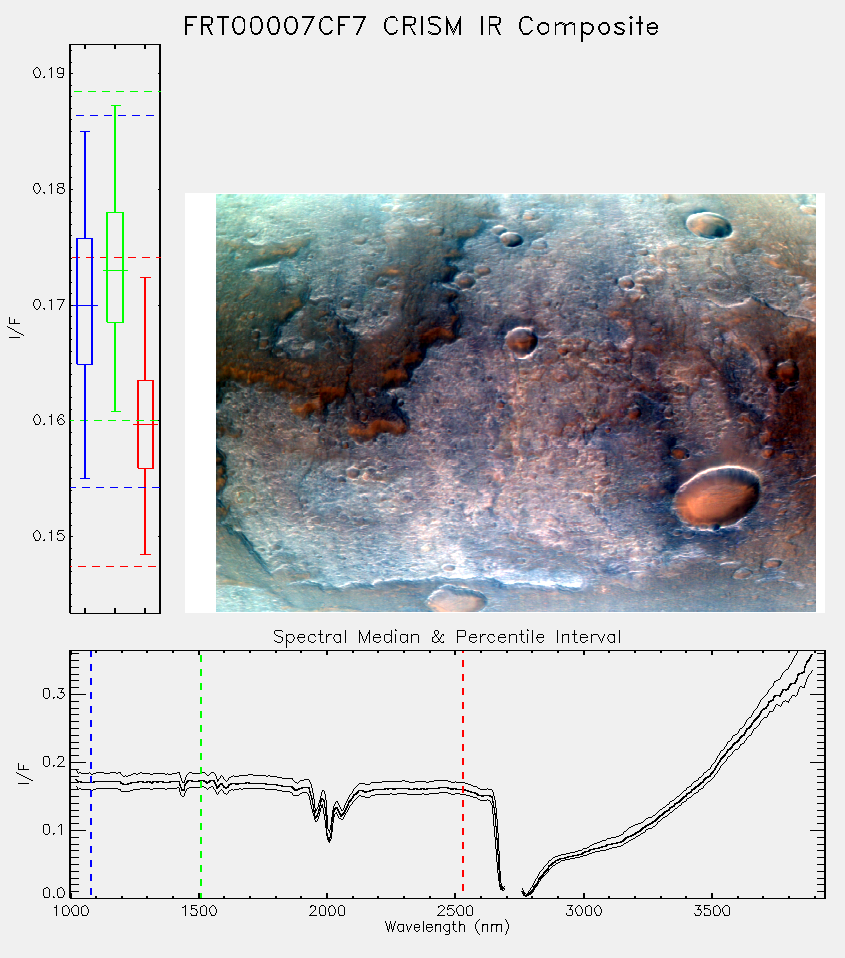Click the Wavelength (nm) axis label

pyautogui.click(x=447, y=927)
